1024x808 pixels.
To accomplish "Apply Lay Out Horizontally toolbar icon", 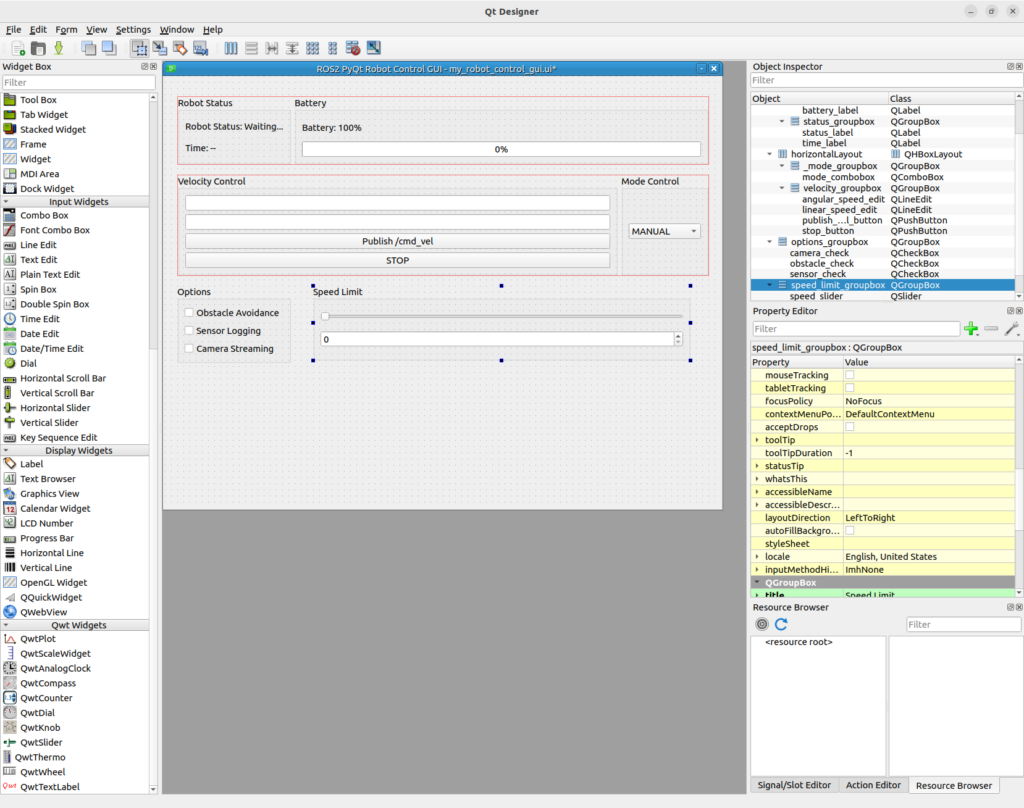I will 231,48.
